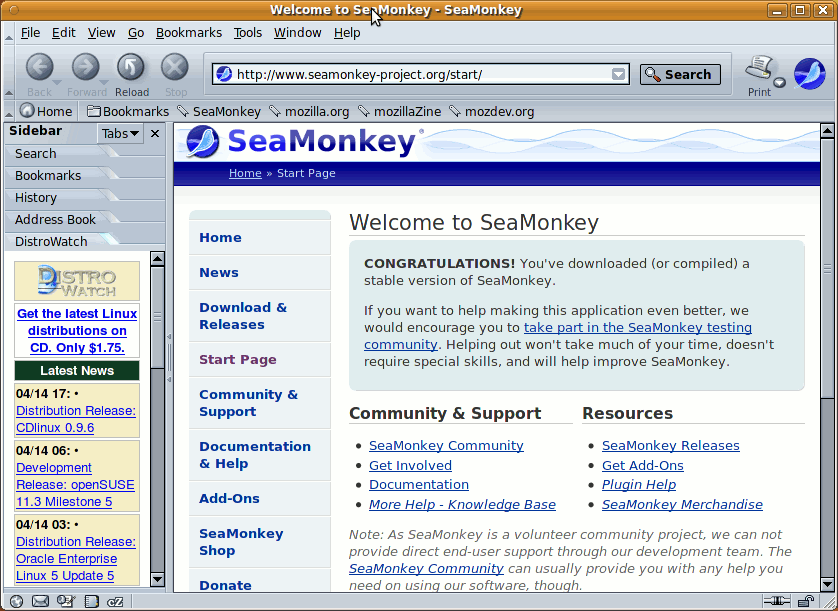Toggle the online/offline plug icon in status bar
Viewport: 838px width, 611px height.
pyautogui.click(x=775, y=601)
